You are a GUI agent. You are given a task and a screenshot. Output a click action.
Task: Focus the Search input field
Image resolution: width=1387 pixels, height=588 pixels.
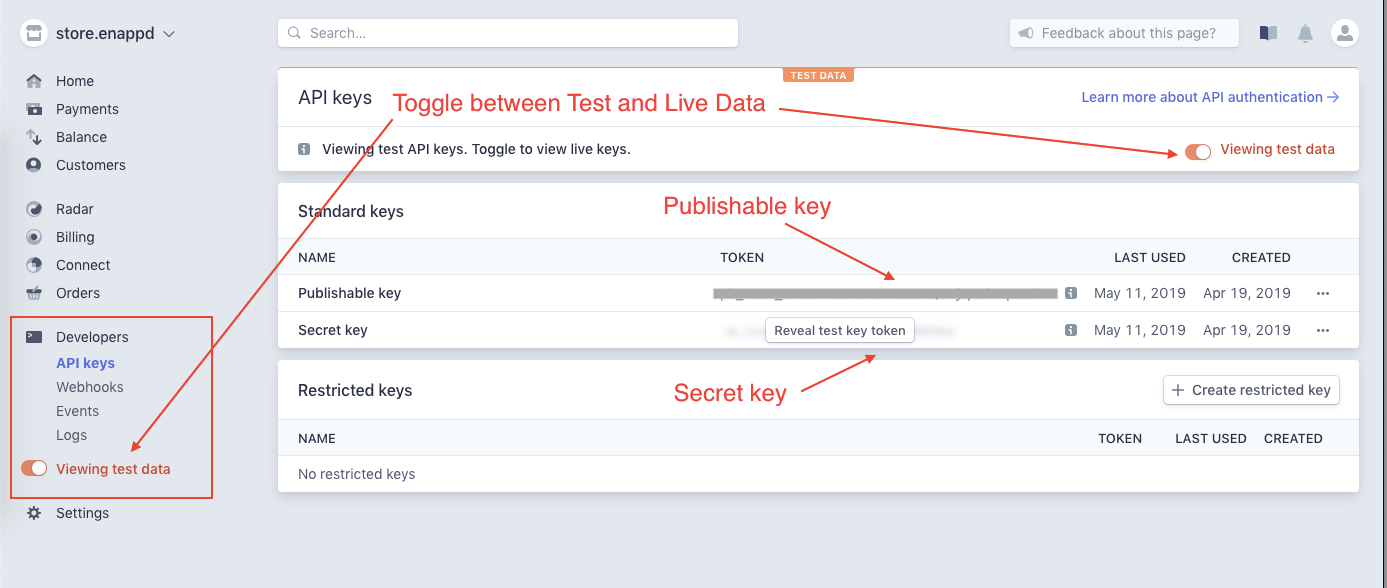(508, 33)
